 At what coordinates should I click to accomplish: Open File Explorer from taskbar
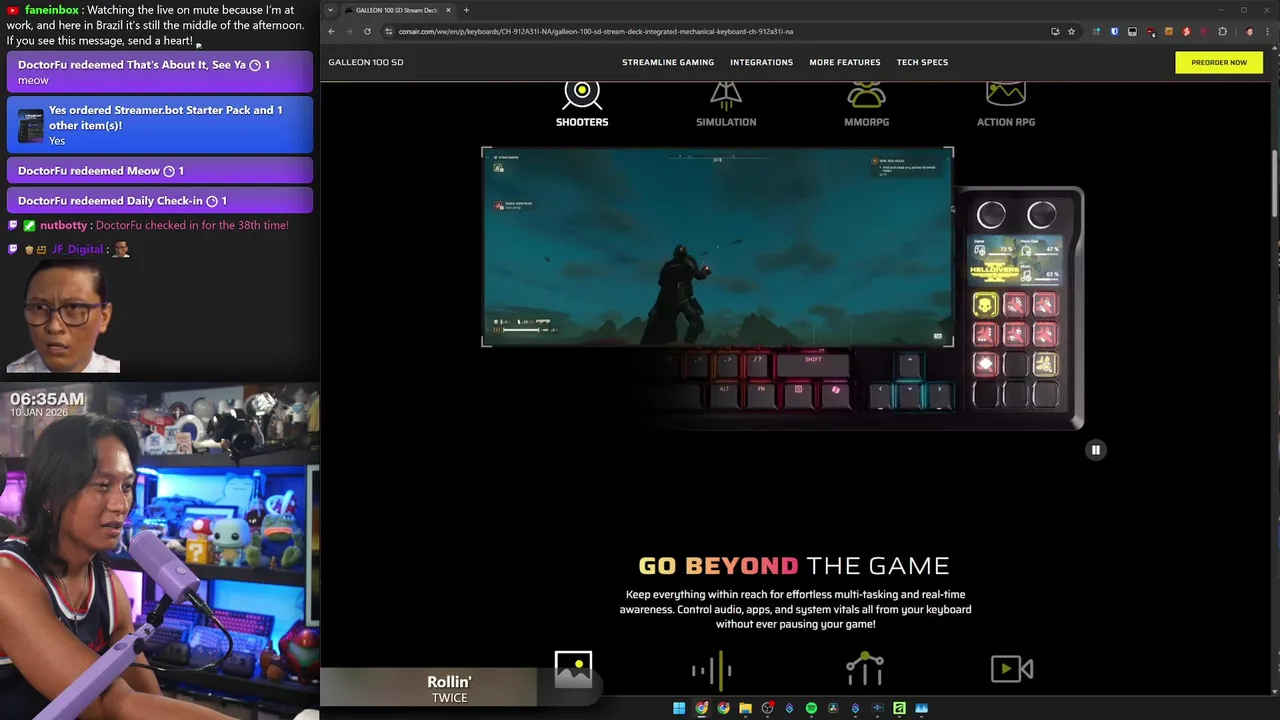coord(745,708)
